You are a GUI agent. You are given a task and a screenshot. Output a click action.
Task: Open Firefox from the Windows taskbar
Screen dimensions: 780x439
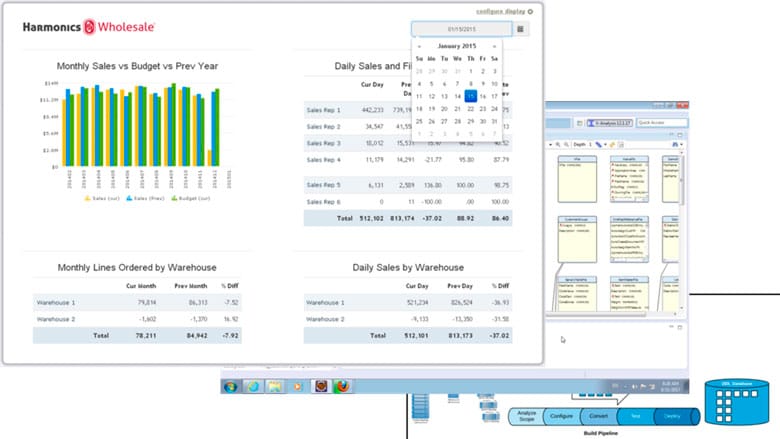pos(344,385)
